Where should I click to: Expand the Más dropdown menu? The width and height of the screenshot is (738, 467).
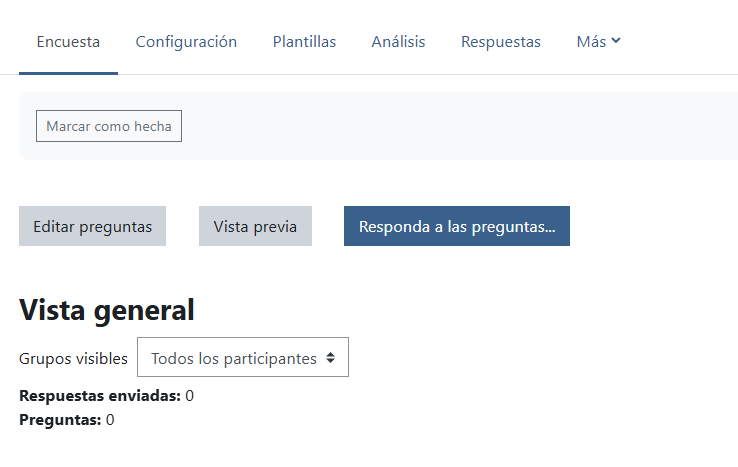tap(598, 42)
